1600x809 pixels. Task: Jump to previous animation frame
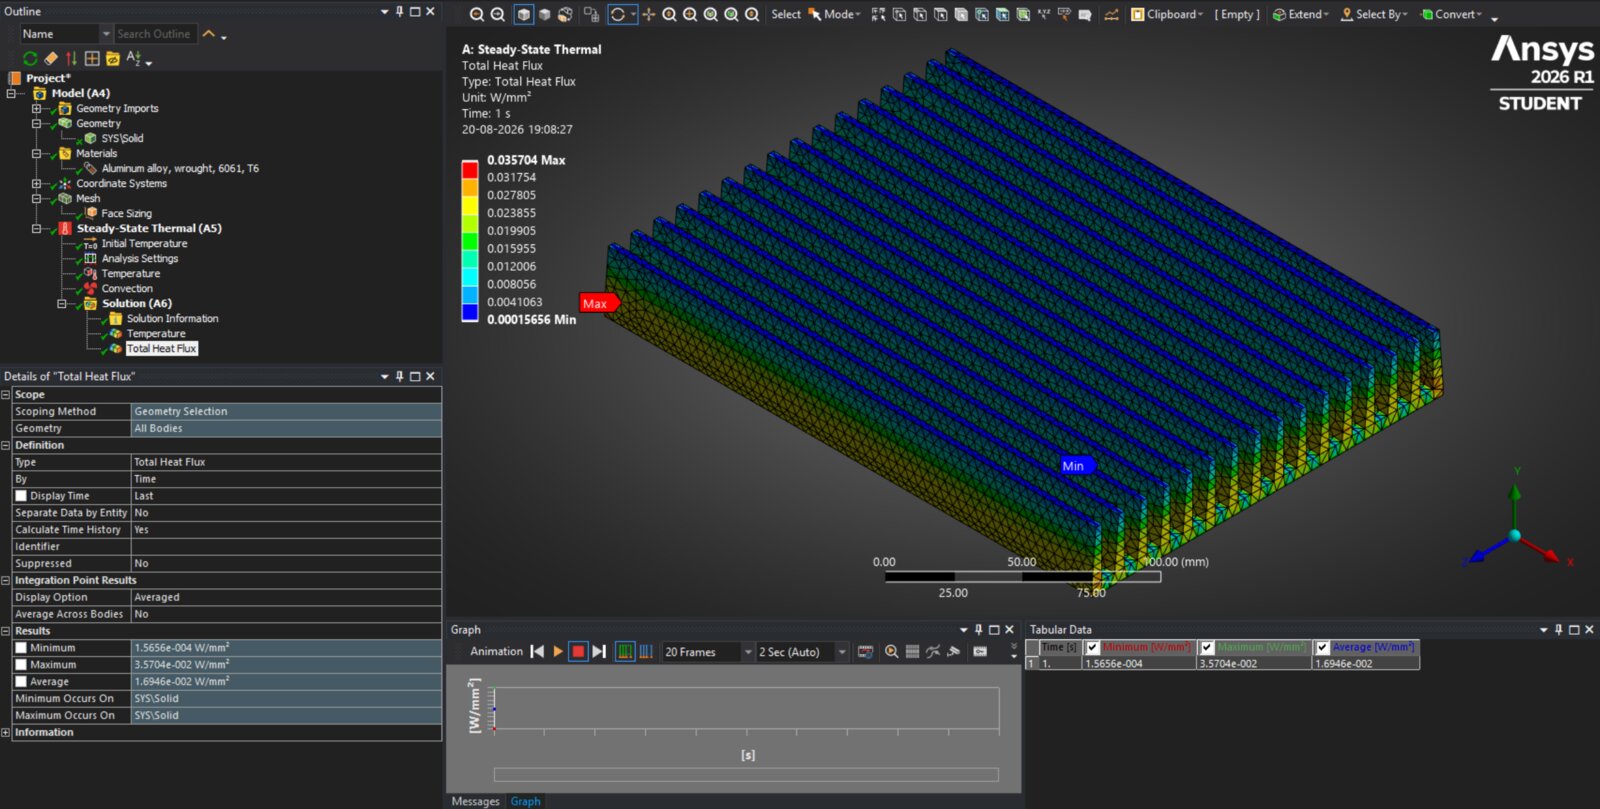pos(537,651)
